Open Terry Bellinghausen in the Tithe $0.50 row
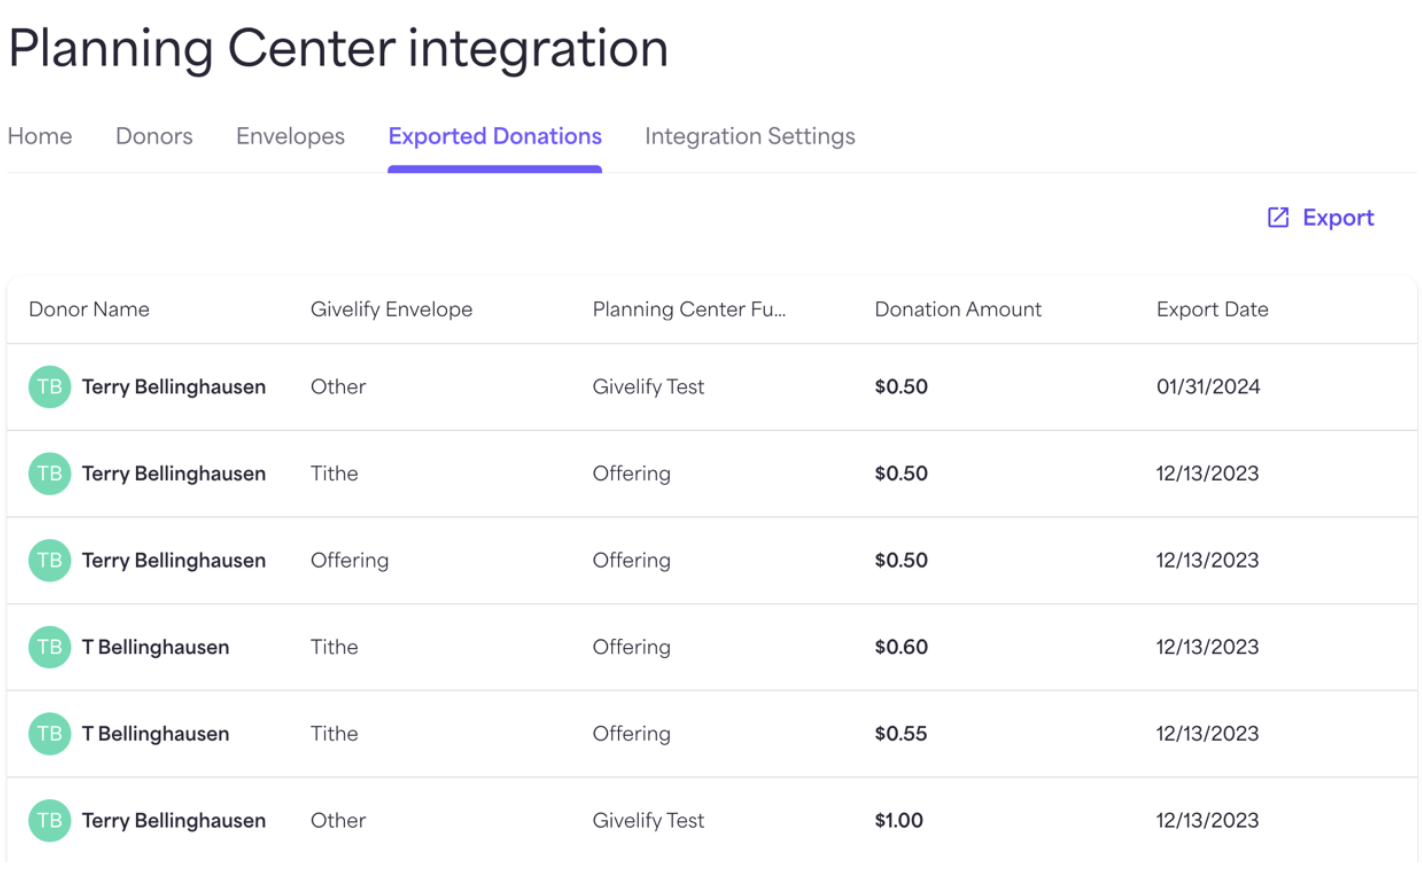This screenshot has width=1422, height=874. coord(174,474)
